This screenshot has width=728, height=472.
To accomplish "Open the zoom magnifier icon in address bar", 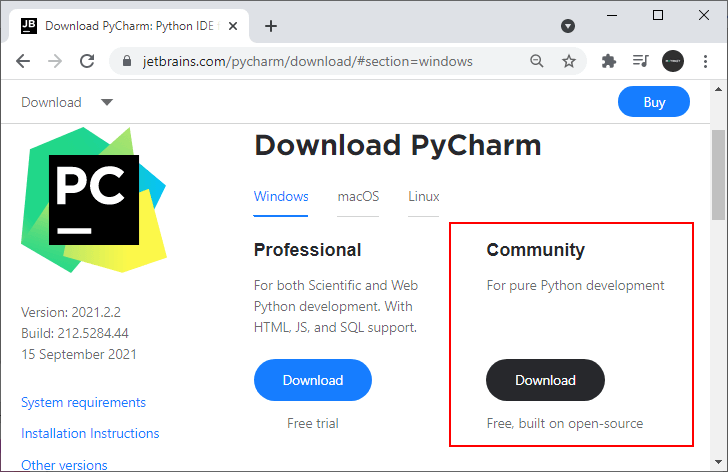I will (537, 61).
